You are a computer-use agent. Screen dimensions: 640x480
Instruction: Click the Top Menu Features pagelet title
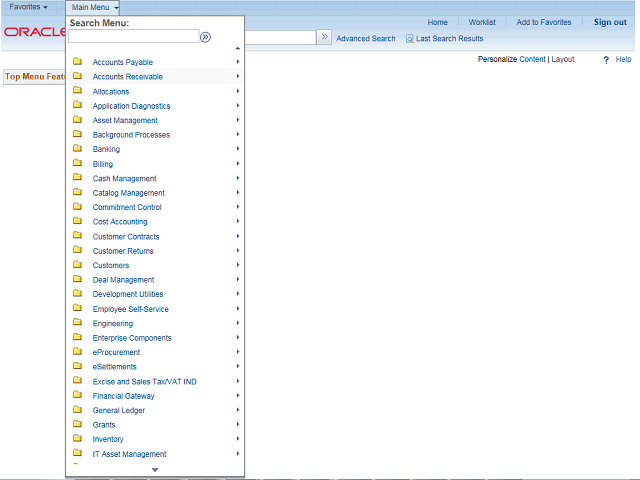tap(35, 76)
